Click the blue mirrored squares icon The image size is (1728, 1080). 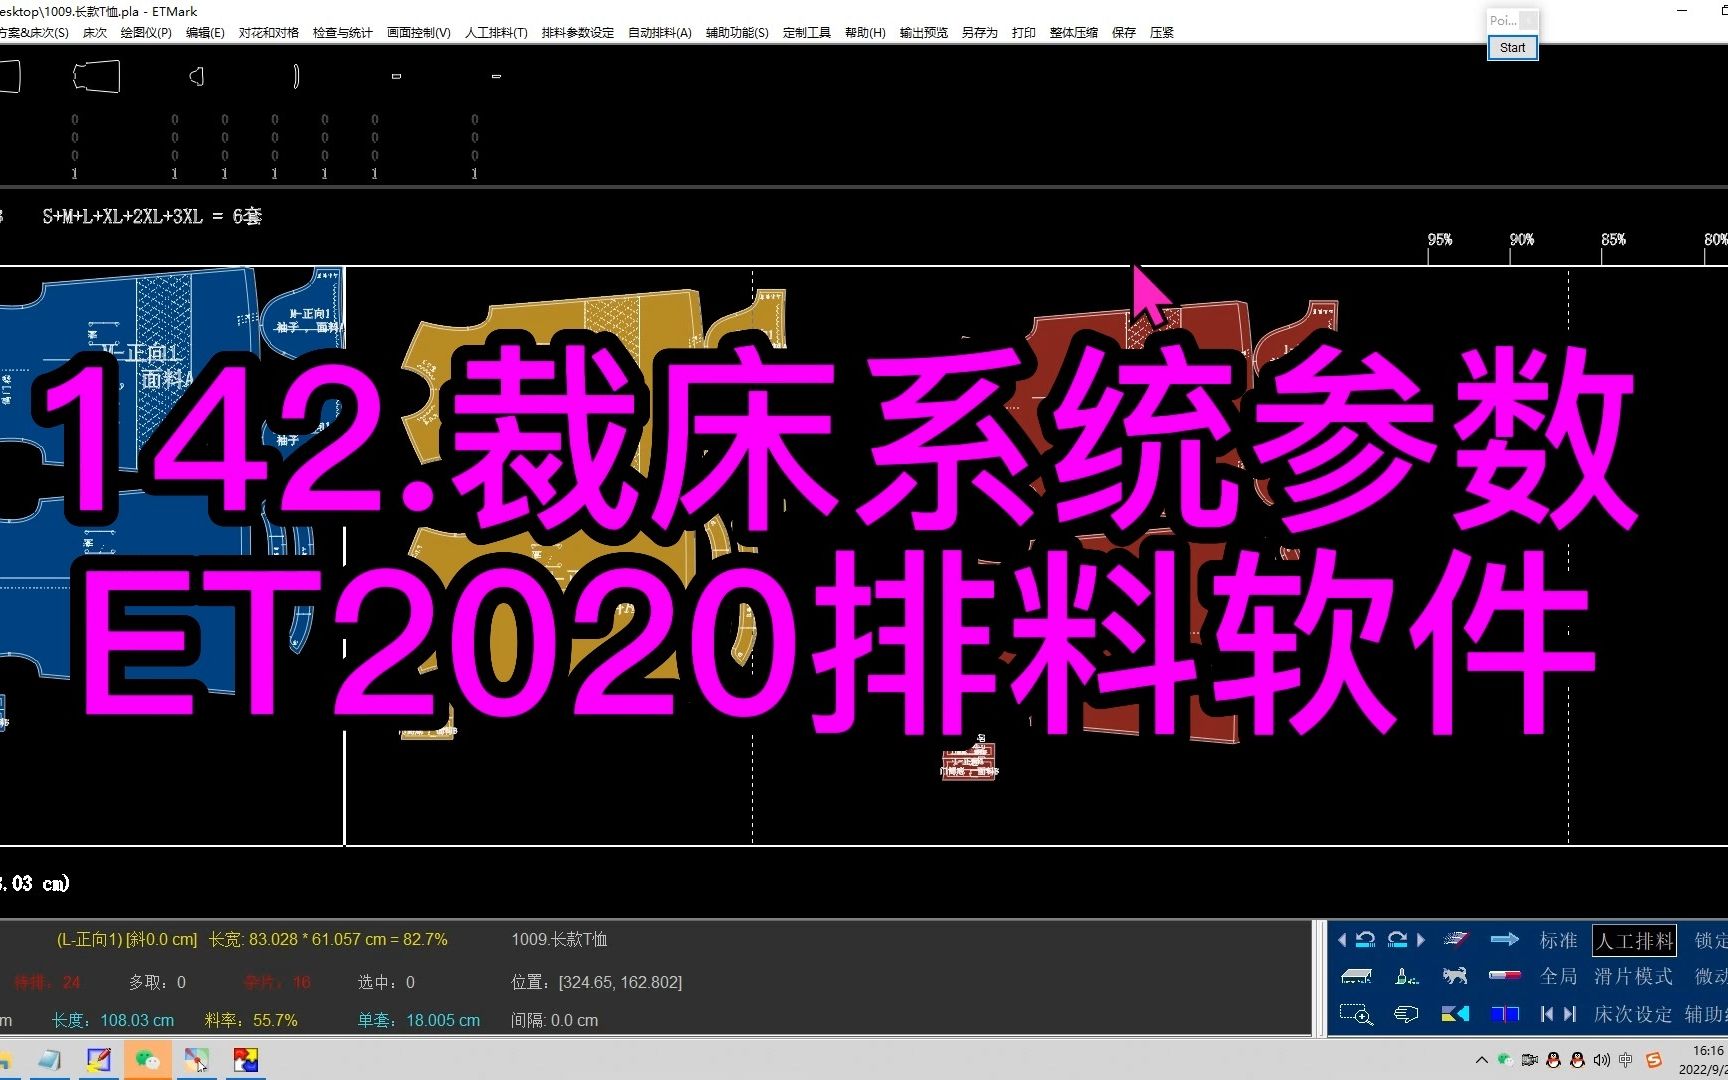1505,1014
